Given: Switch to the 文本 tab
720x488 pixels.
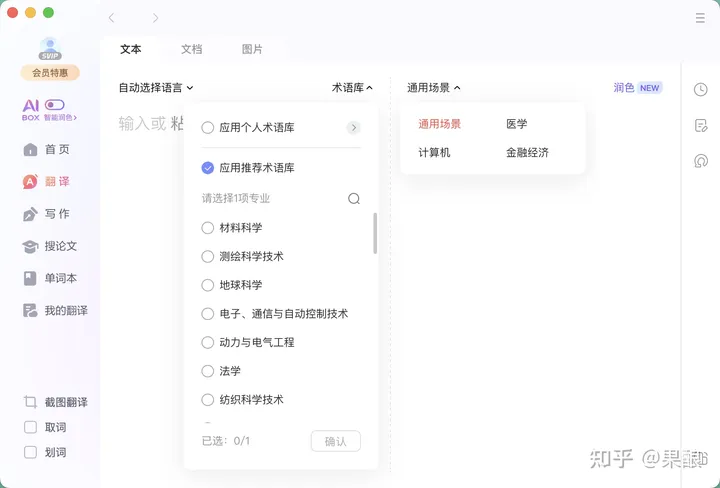Looking at the screenshot, I should pos(130,49).
